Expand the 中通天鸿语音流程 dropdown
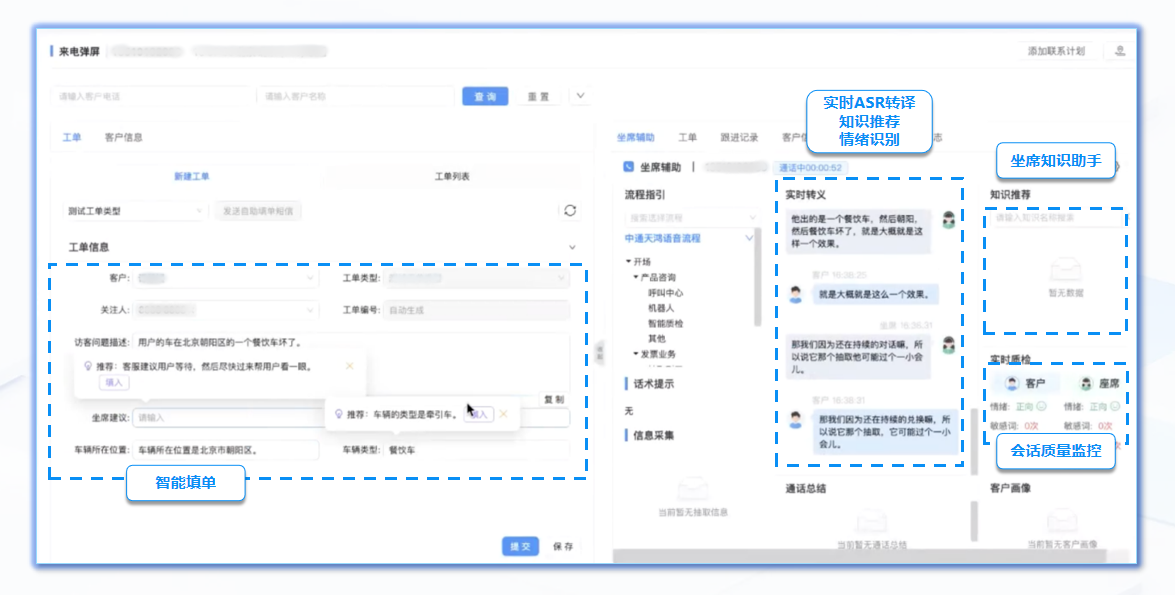 749,238
